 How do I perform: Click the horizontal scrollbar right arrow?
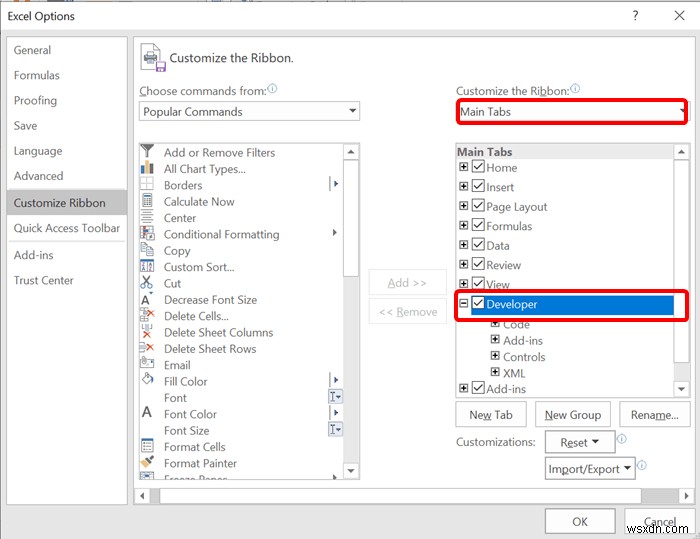click(686, 496)
